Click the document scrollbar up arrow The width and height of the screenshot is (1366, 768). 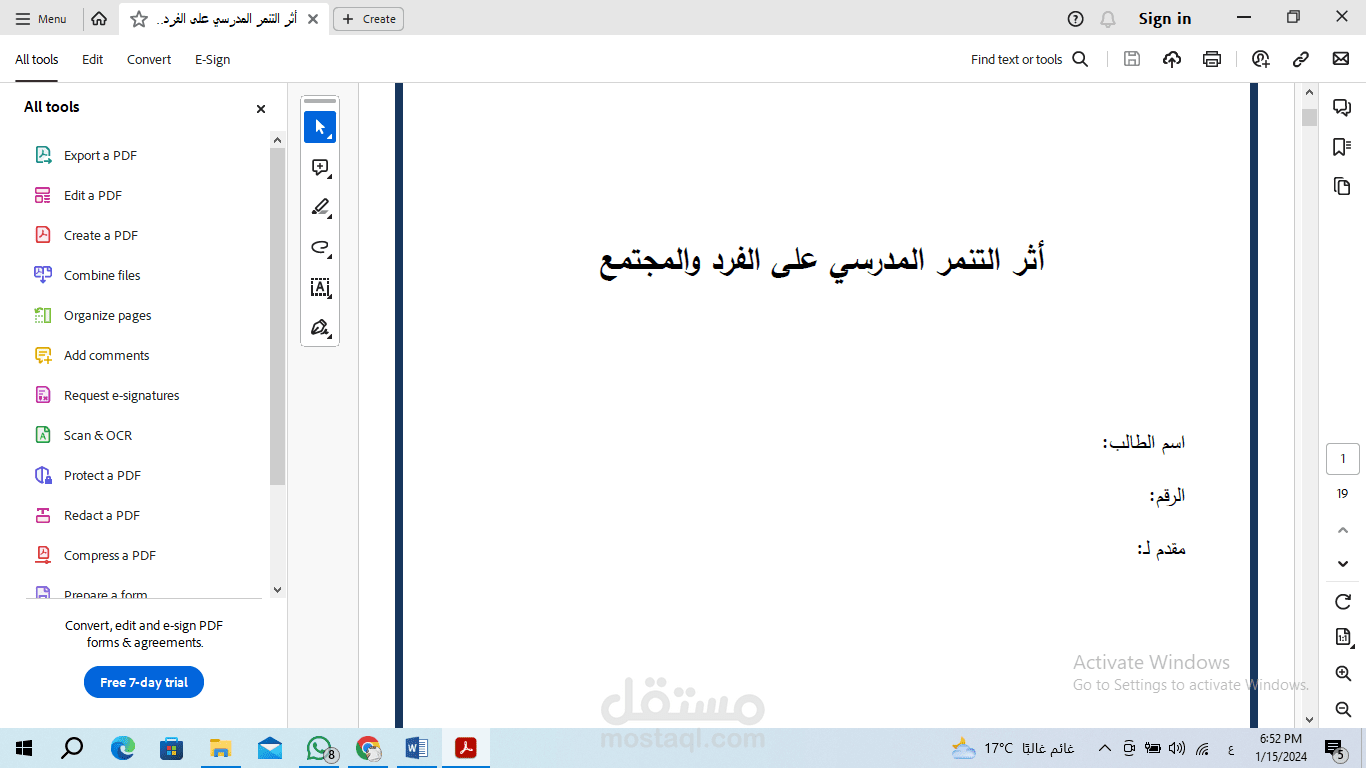tap(1310, 92)
